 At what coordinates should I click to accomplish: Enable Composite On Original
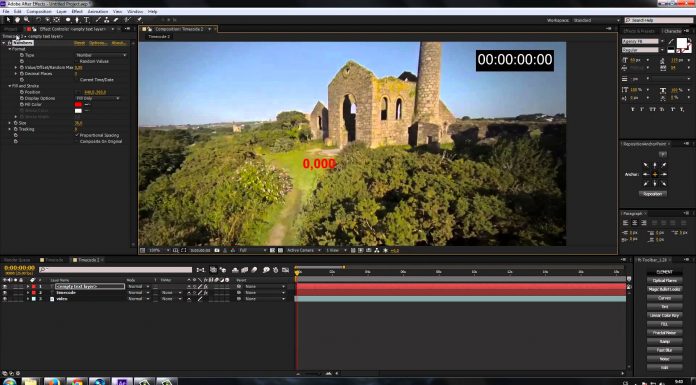tap(77, 141)
